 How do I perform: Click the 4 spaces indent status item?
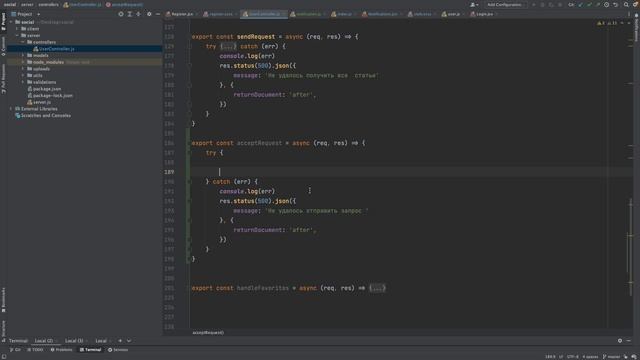pos(590,357)
